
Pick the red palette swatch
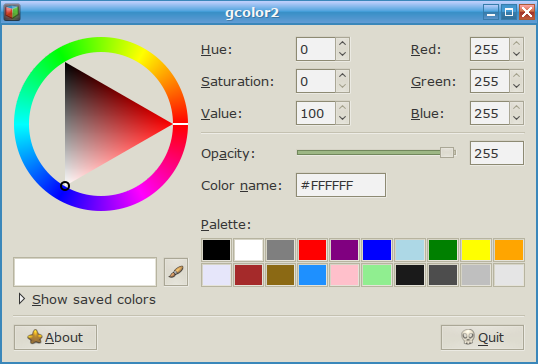pyautogui.click(x=312, y=250)
